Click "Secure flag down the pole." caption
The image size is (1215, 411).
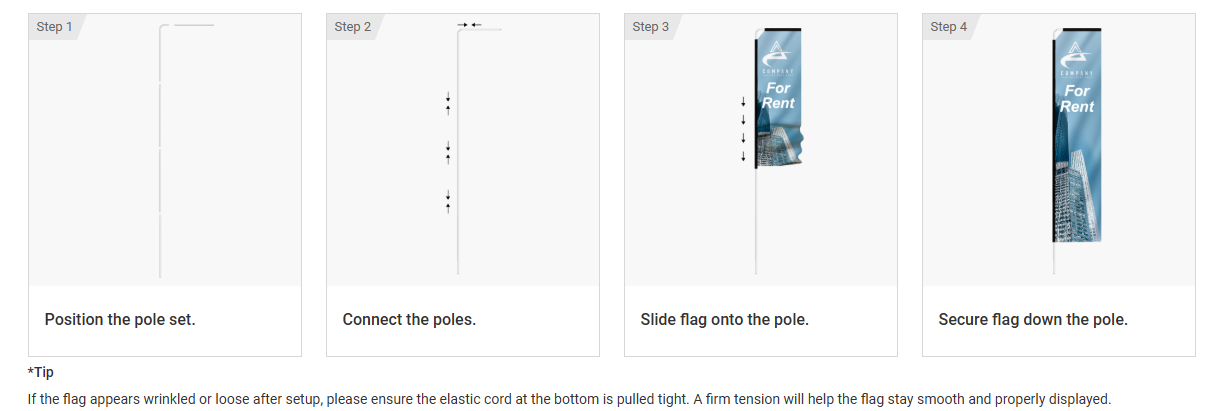click(1032, 320)
